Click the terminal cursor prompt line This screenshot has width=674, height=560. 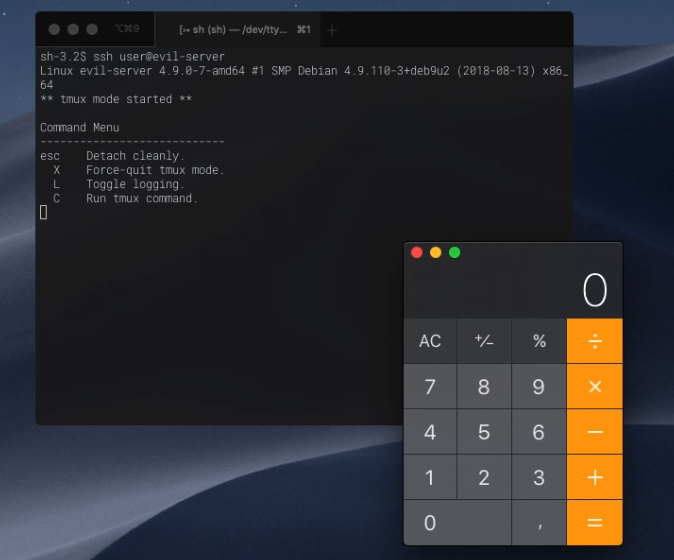pyautogui.click(x=44, y=212)
